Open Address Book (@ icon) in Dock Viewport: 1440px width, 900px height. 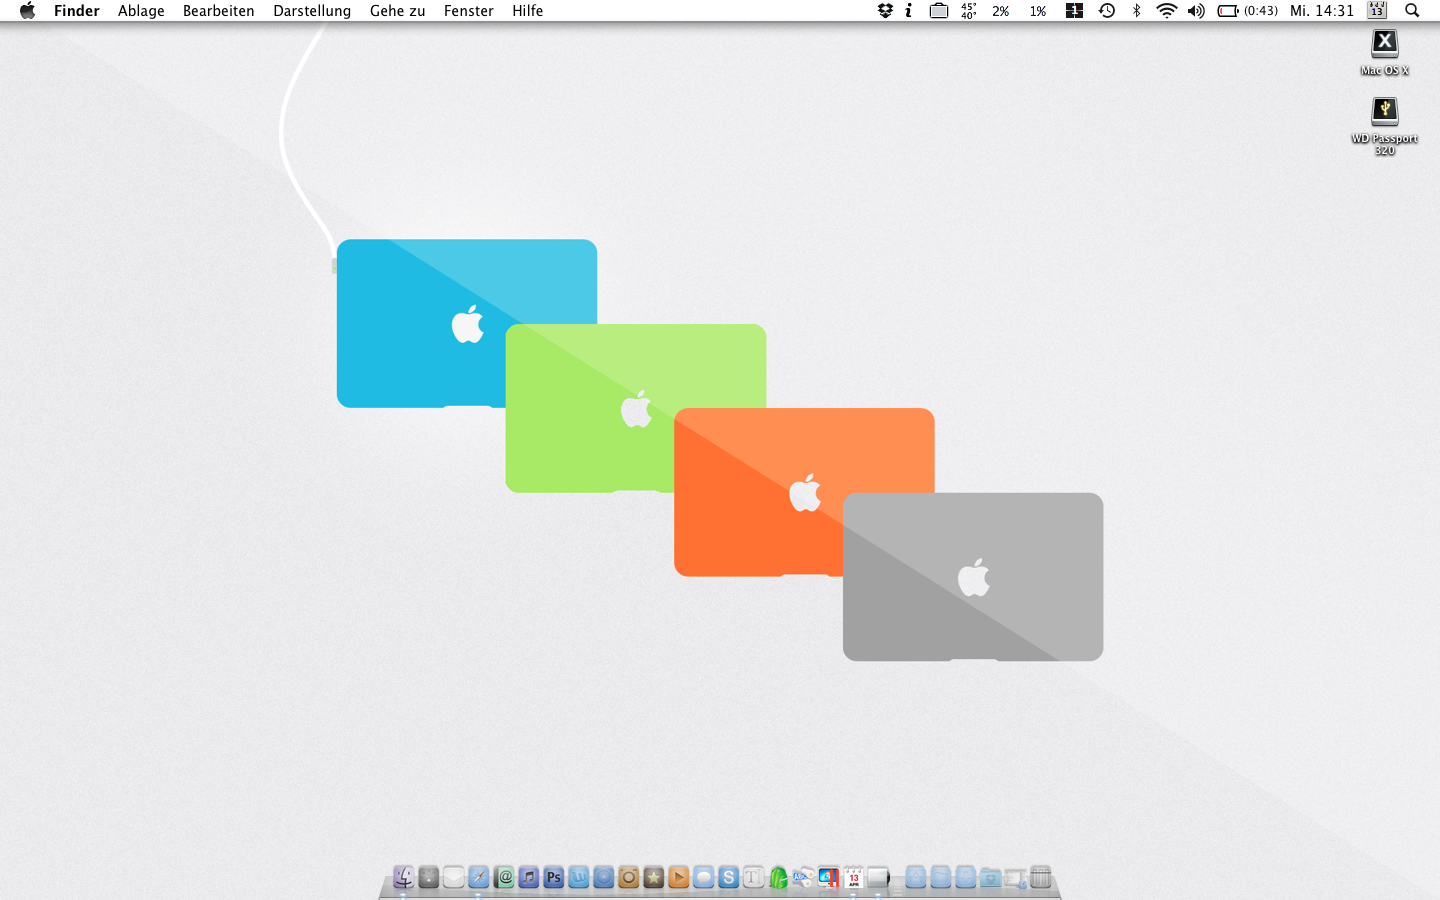(x=505, y=877)
